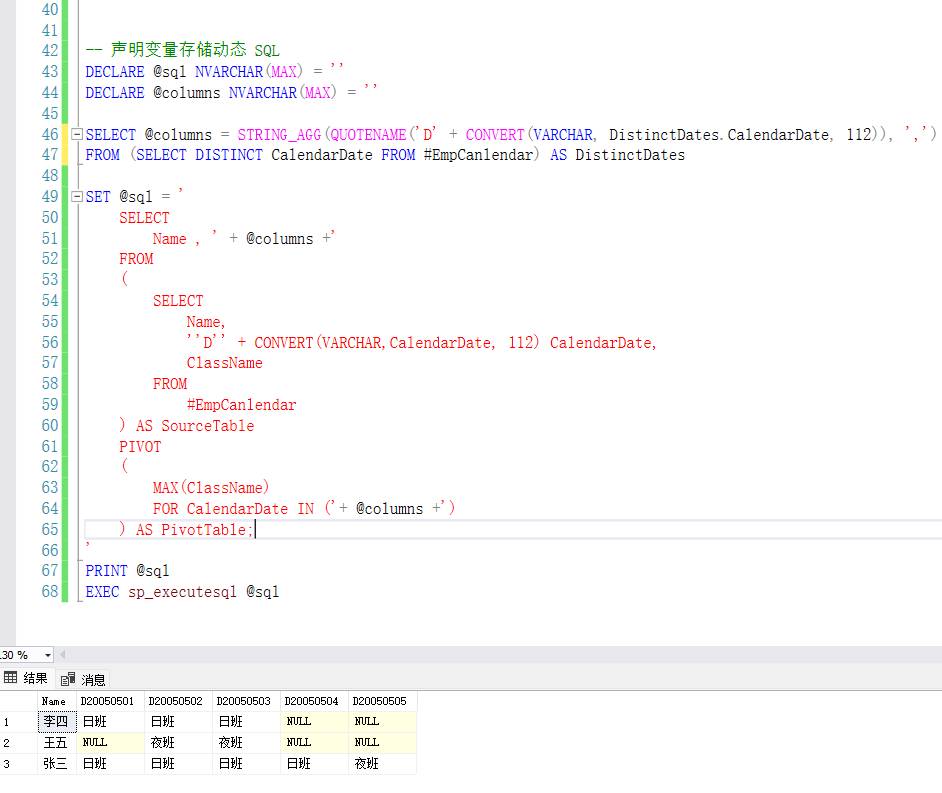This screenshot has height=793, width=942.
Task: Open the editor zoom percentage dropdown
Action: pyautogui.click(x=47, y=655)
